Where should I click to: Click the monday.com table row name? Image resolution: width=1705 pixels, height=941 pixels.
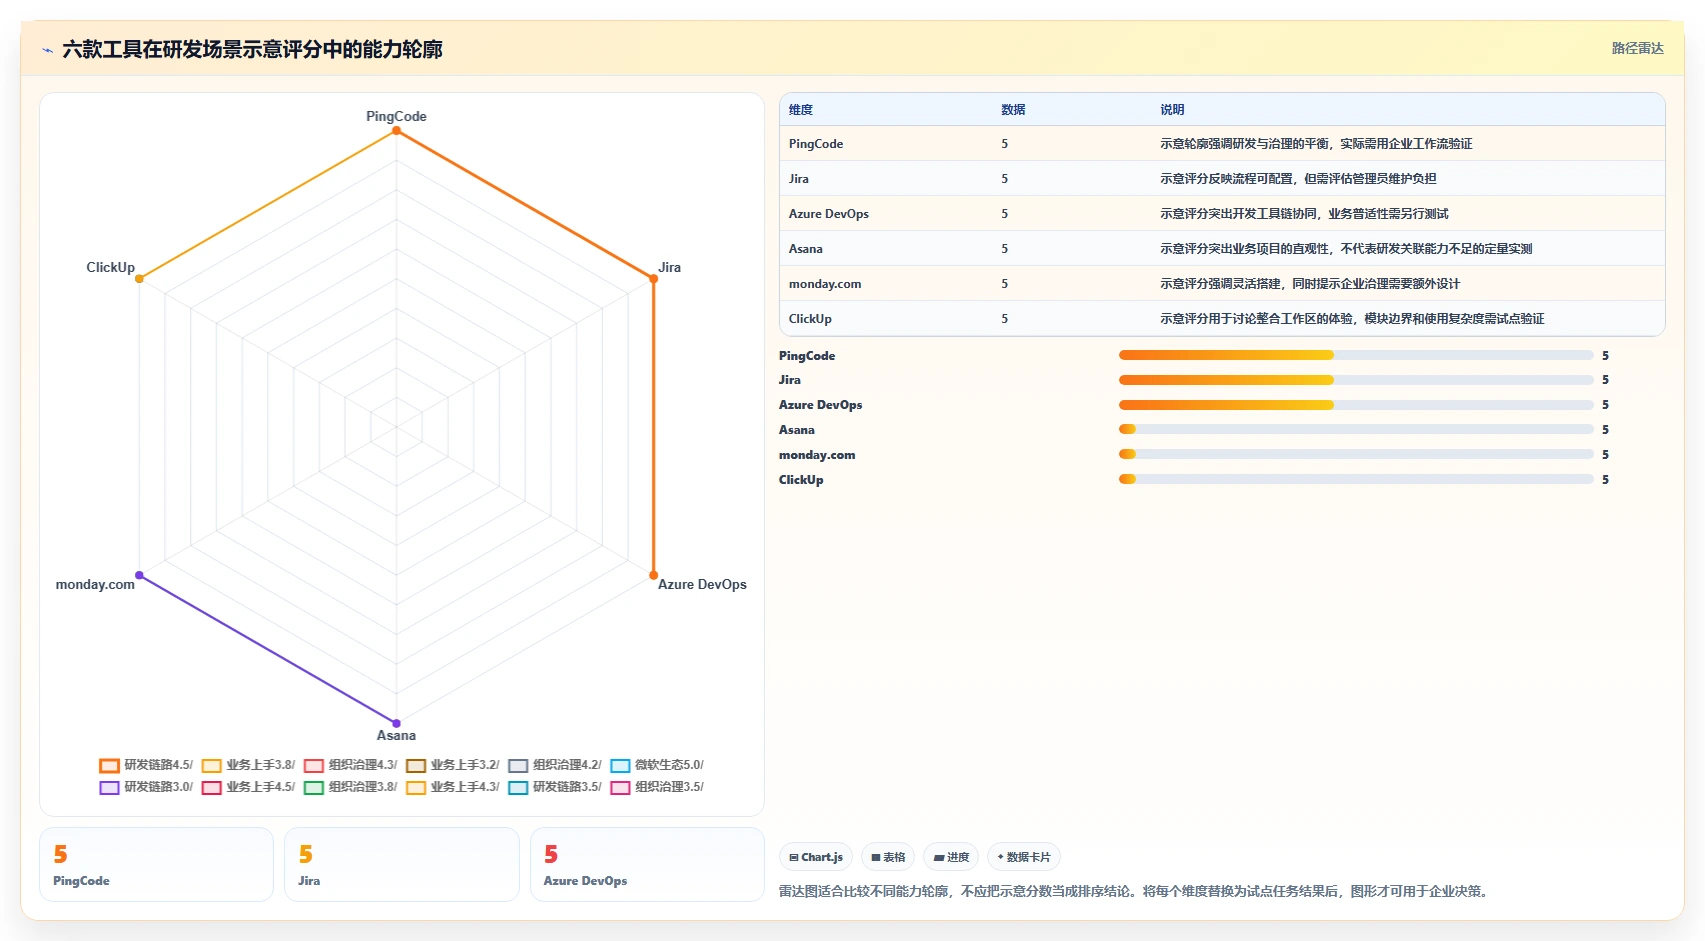click(x=825, y=284)
